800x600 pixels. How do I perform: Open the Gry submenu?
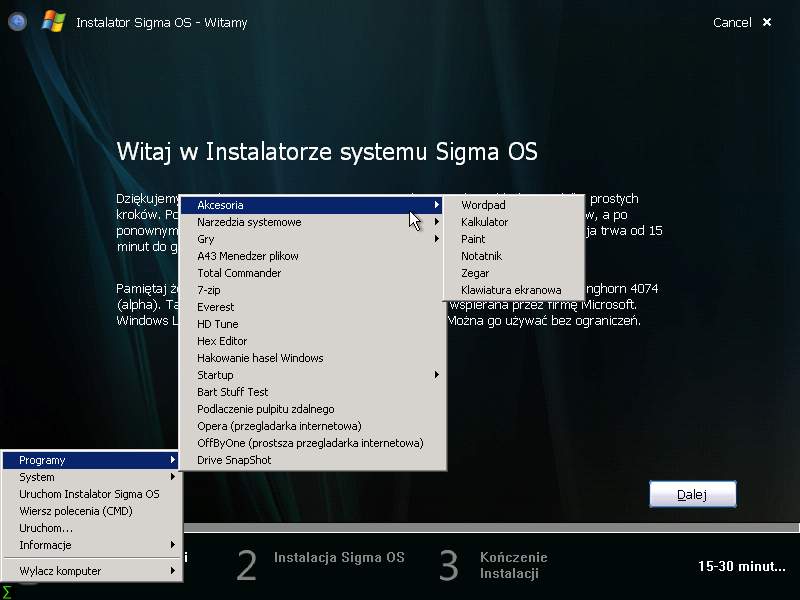pos(312,239)
